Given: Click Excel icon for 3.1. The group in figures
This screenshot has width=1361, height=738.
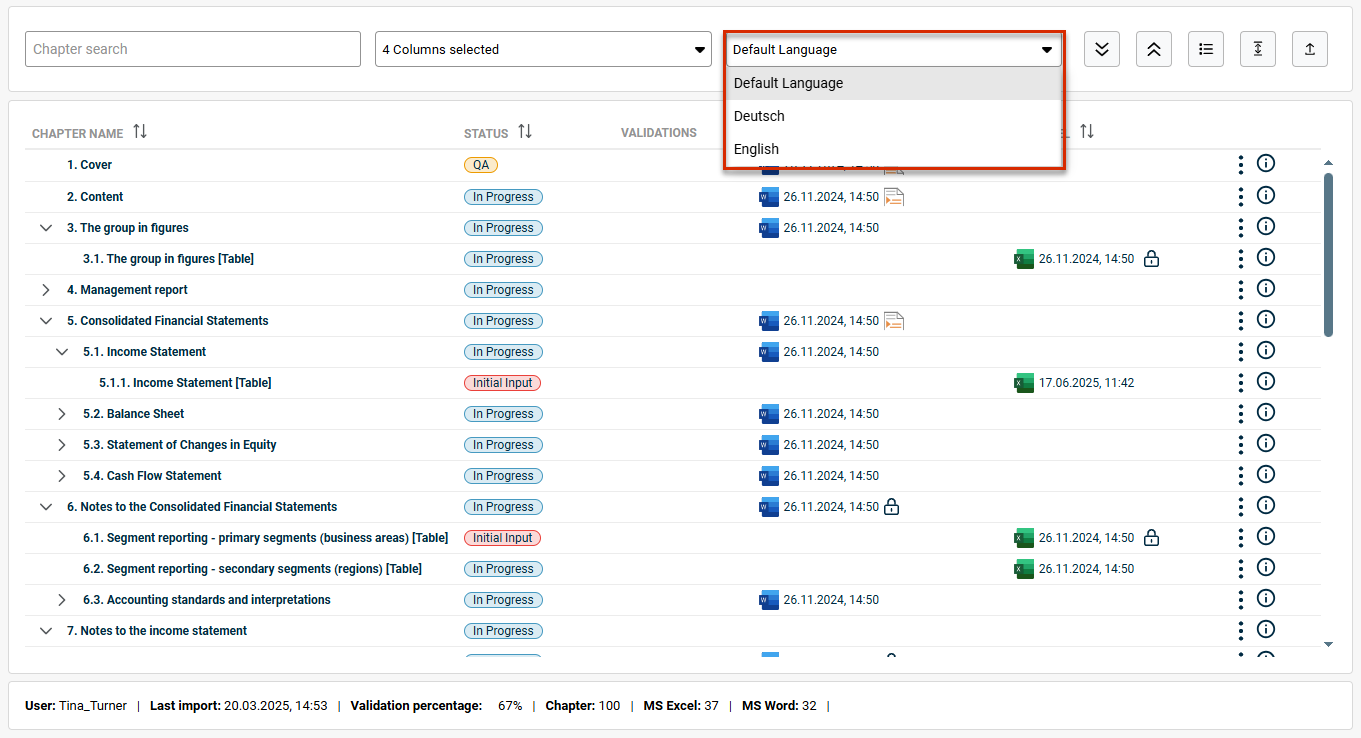Looking at the screenshot, I should click(x=1024, y=259).
